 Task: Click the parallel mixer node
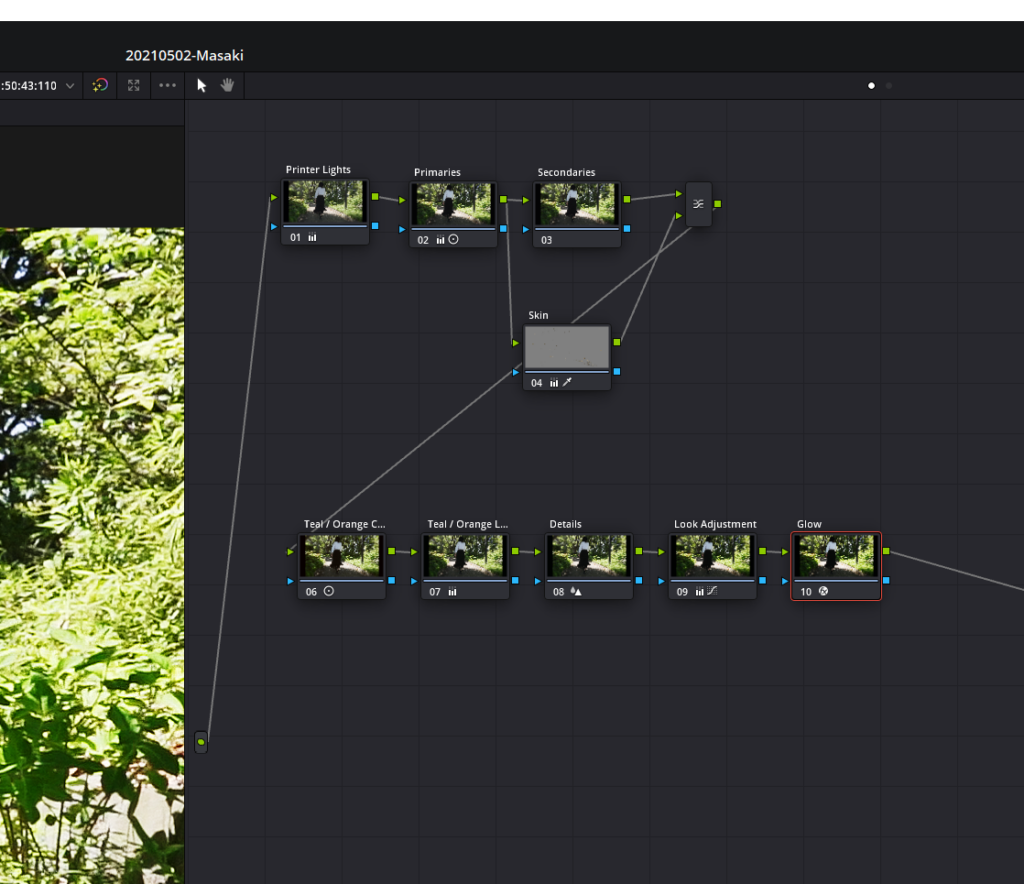click(698, 204)
